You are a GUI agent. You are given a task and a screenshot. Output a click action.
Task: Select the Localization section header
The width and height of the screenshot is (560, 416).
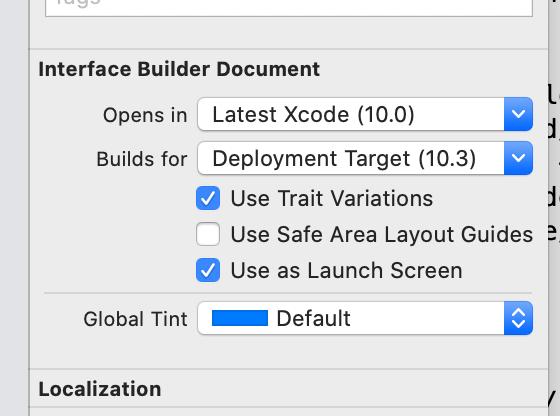pyautogui.click(x=100, y=389)
